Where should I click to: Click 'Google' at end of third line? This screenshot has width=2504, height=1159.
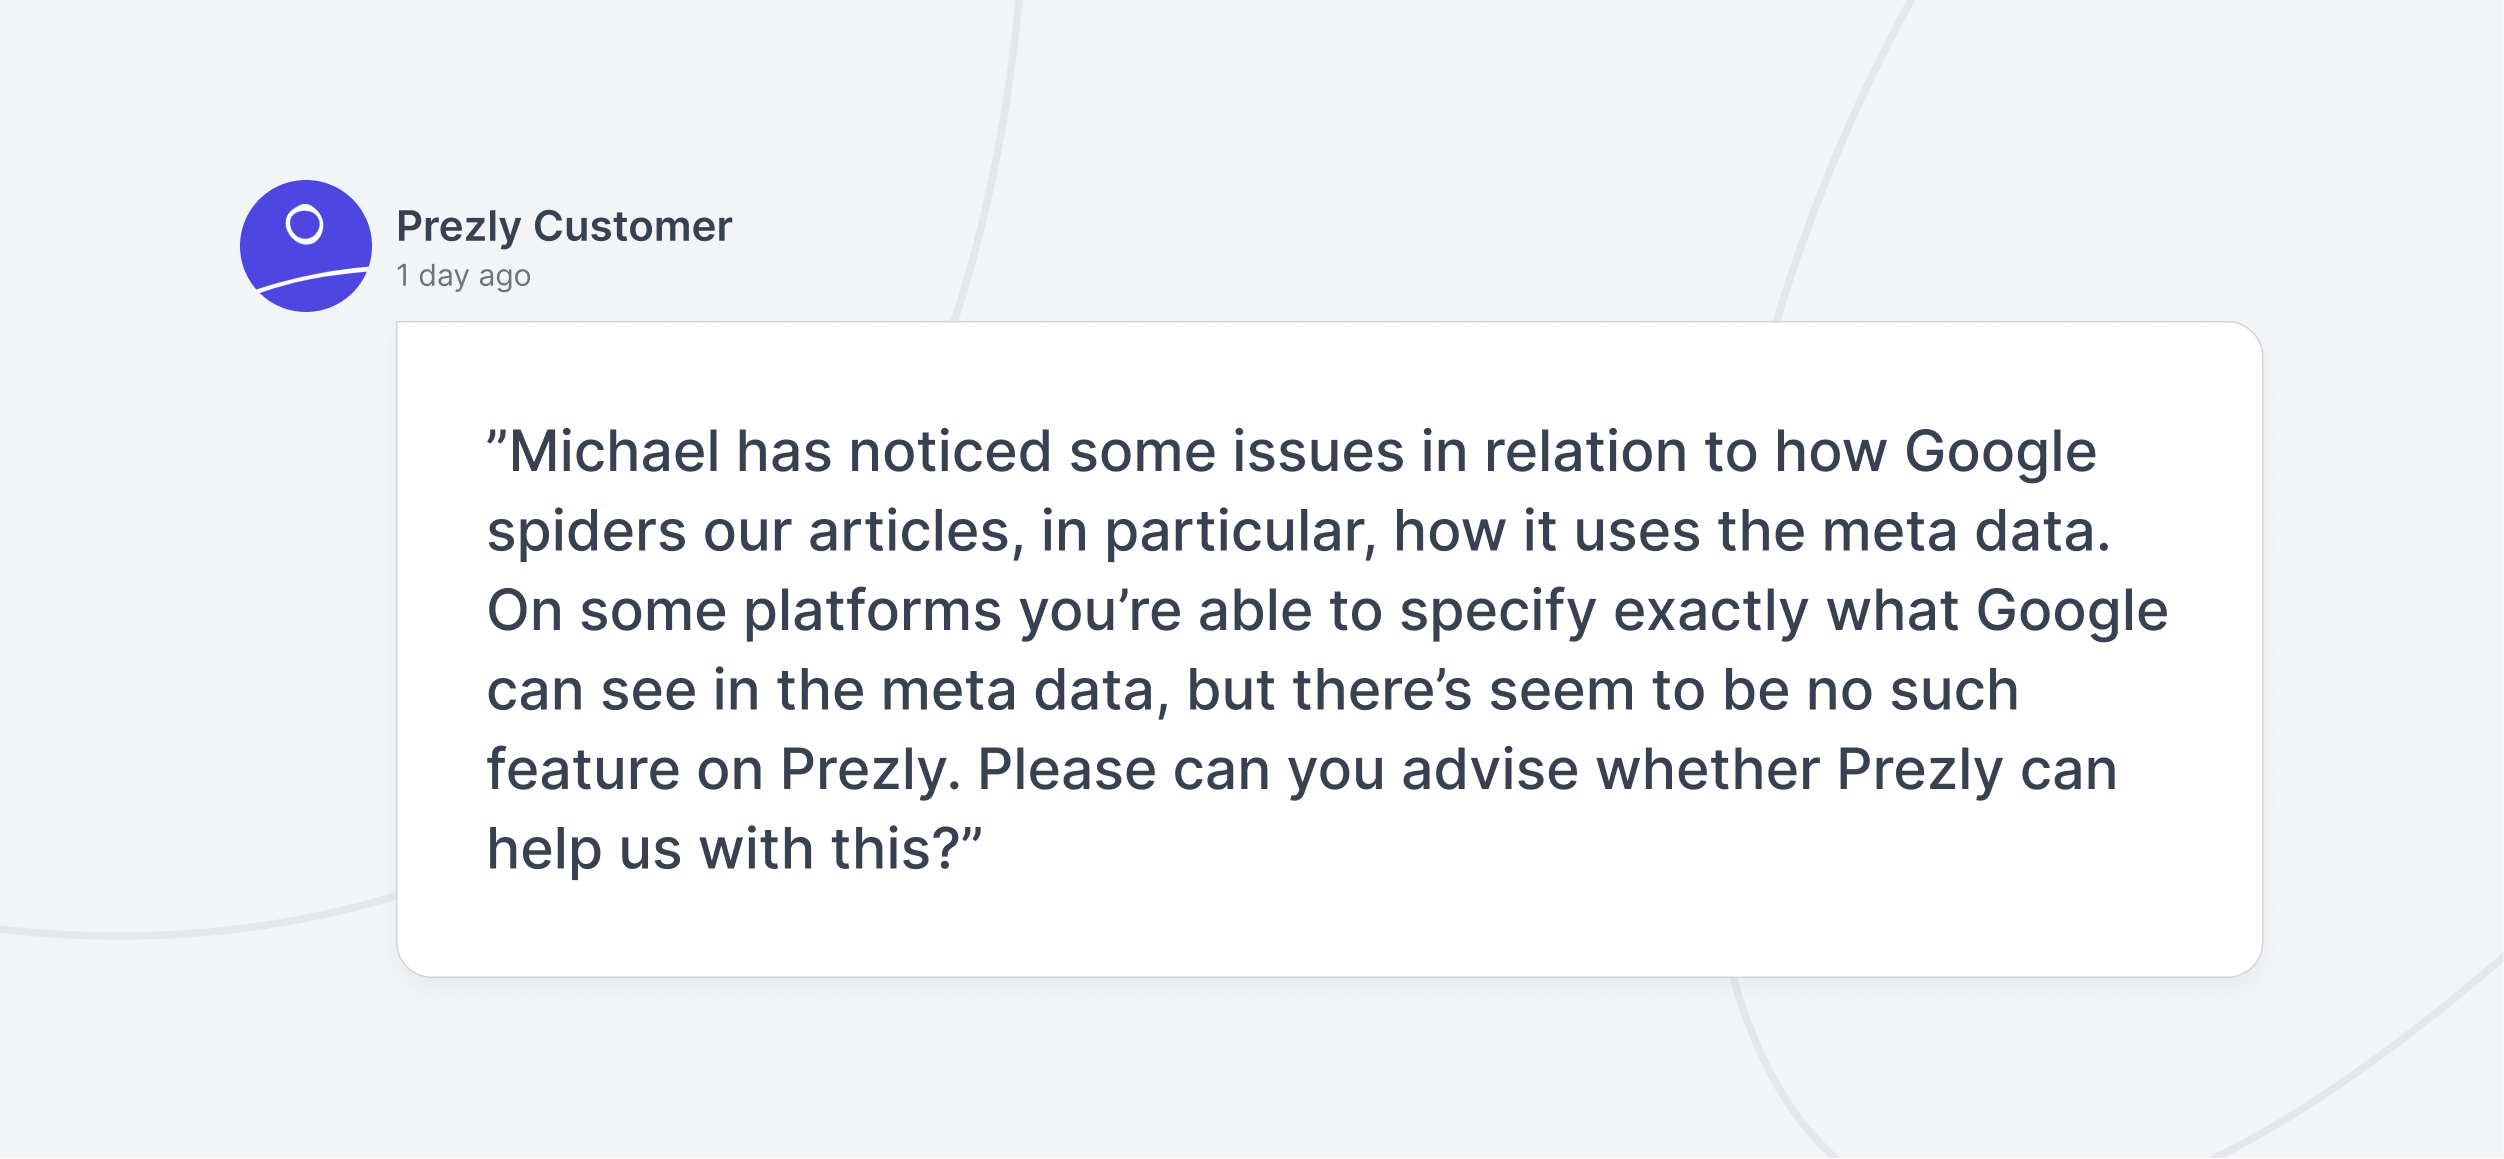click(2072, 612)
